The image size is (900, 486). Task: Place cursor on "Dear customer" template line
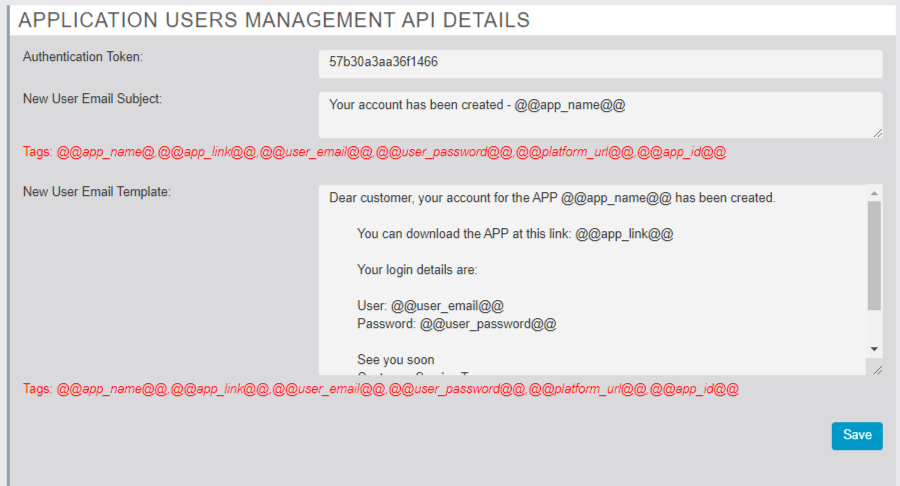point(552,198)
